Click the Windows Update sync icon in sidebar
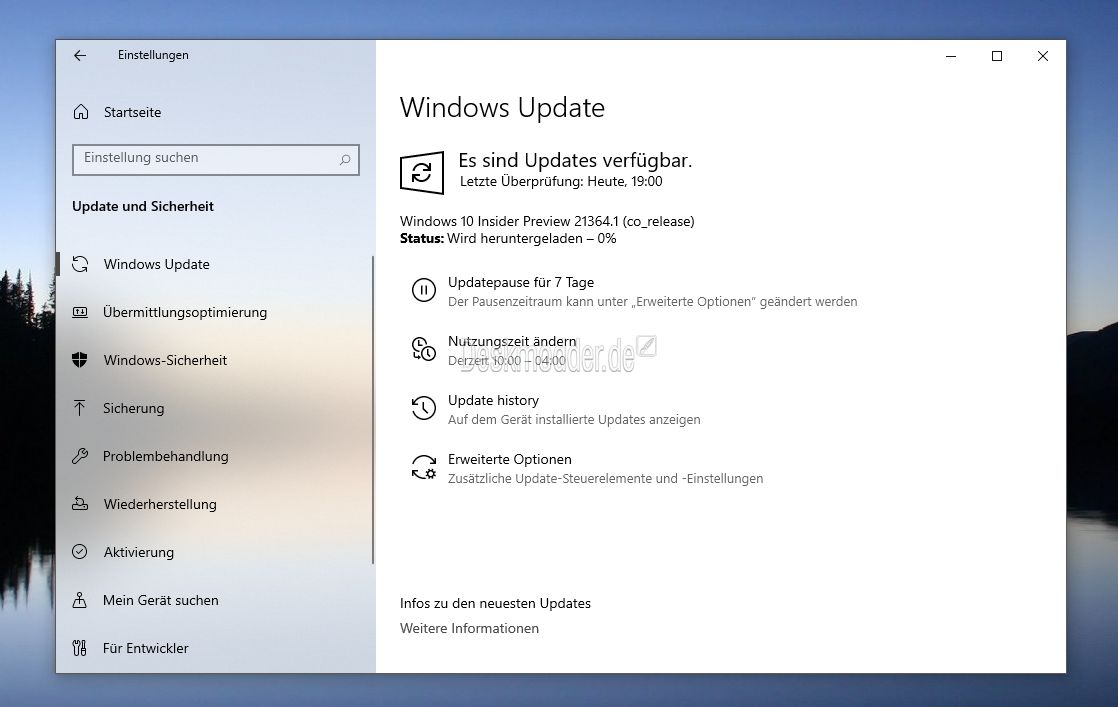1118x707 pixels. coord(80,264)
